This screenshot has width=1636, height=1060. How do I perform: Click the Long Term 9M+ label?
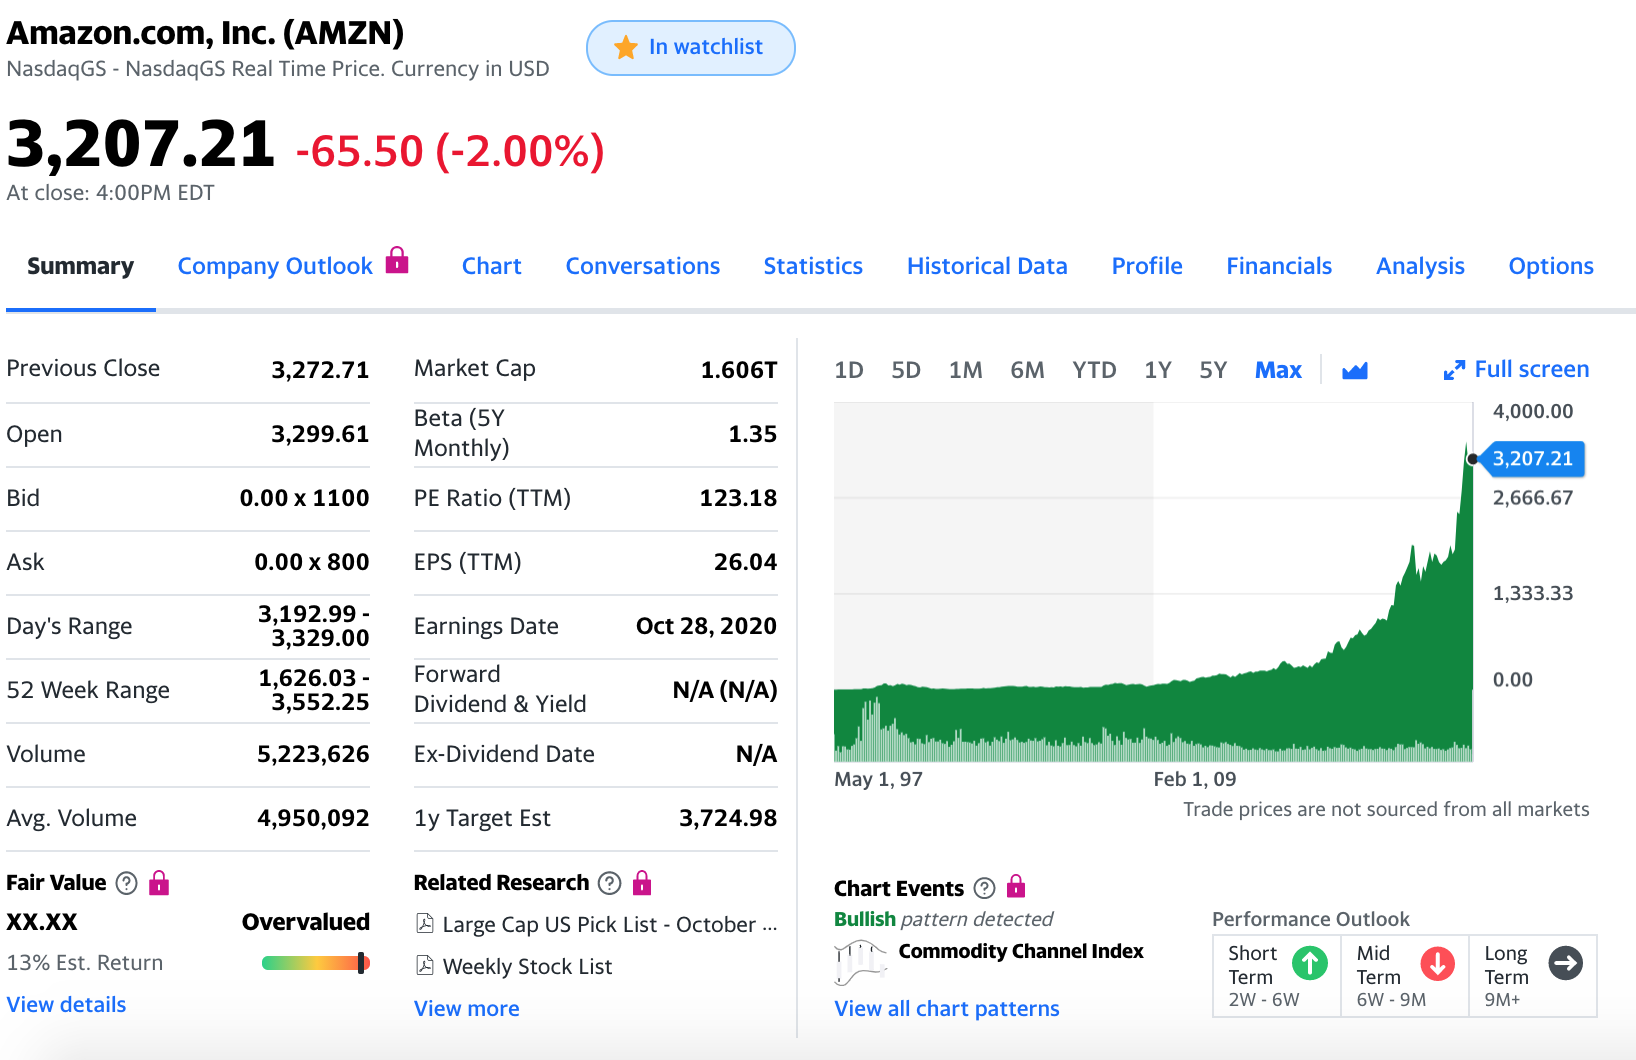1502,999
